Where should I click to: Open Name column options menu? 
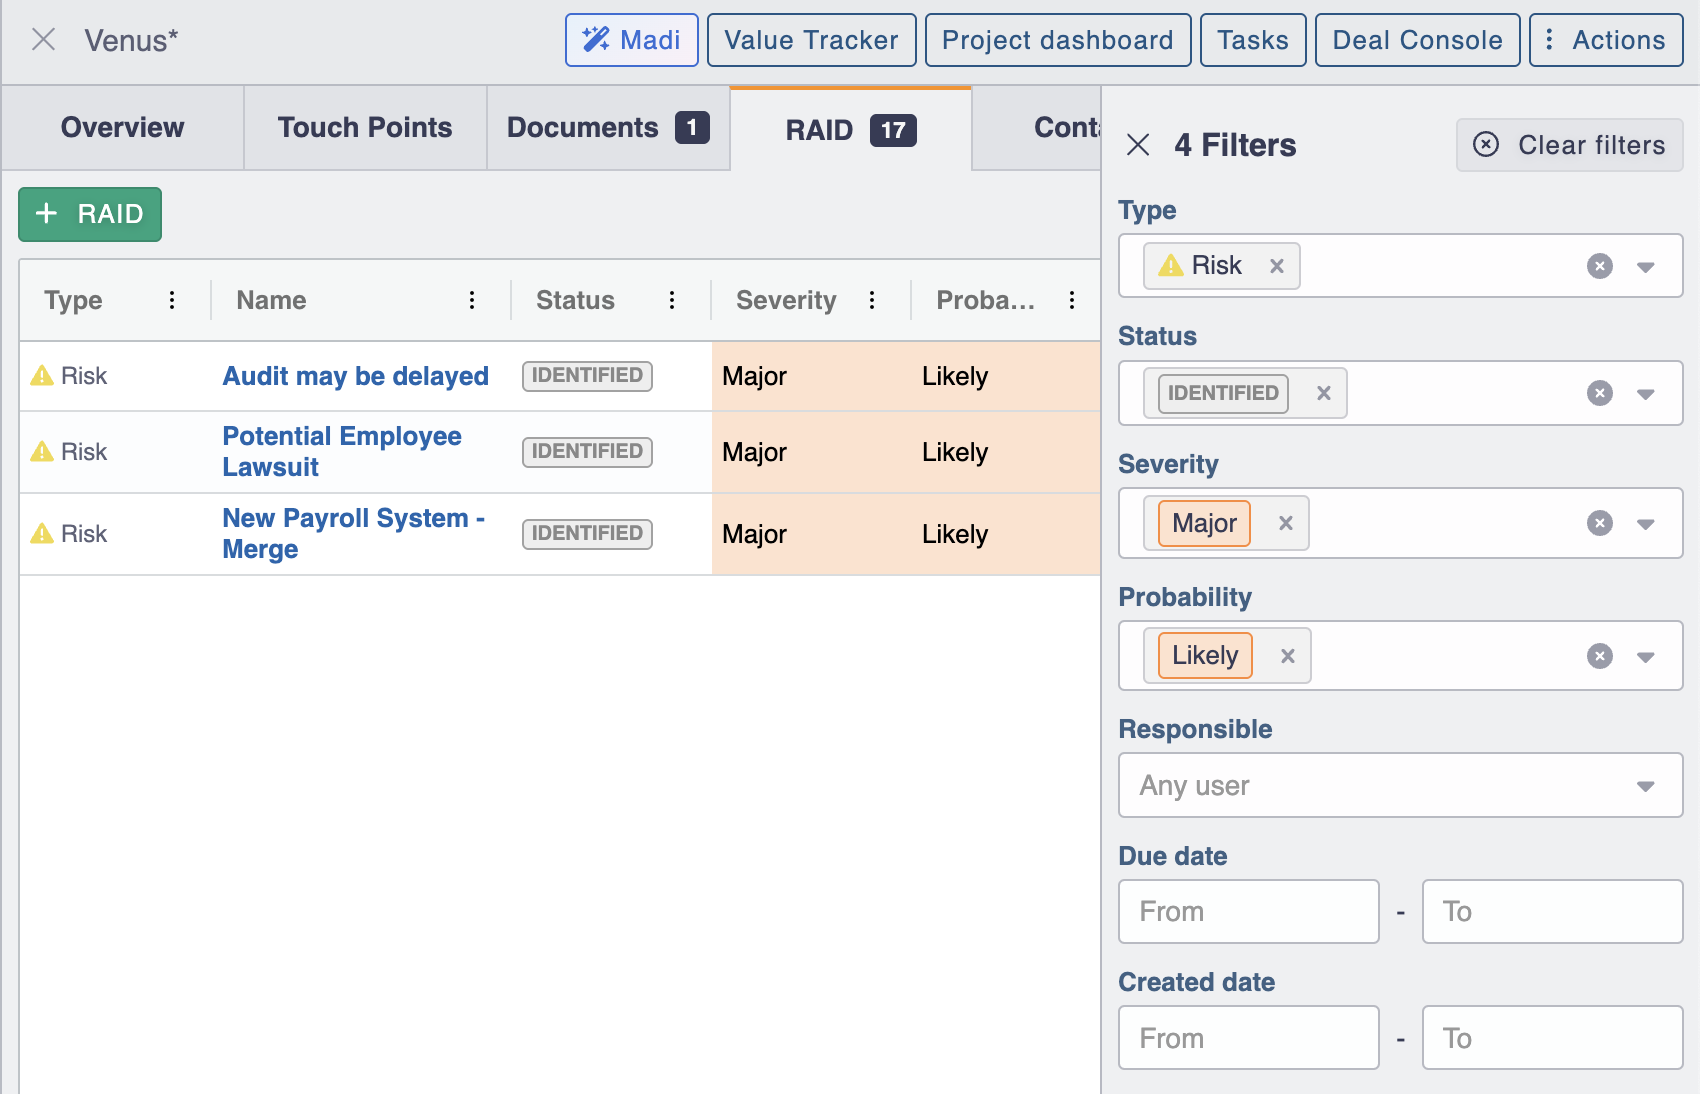pos(472,300)
